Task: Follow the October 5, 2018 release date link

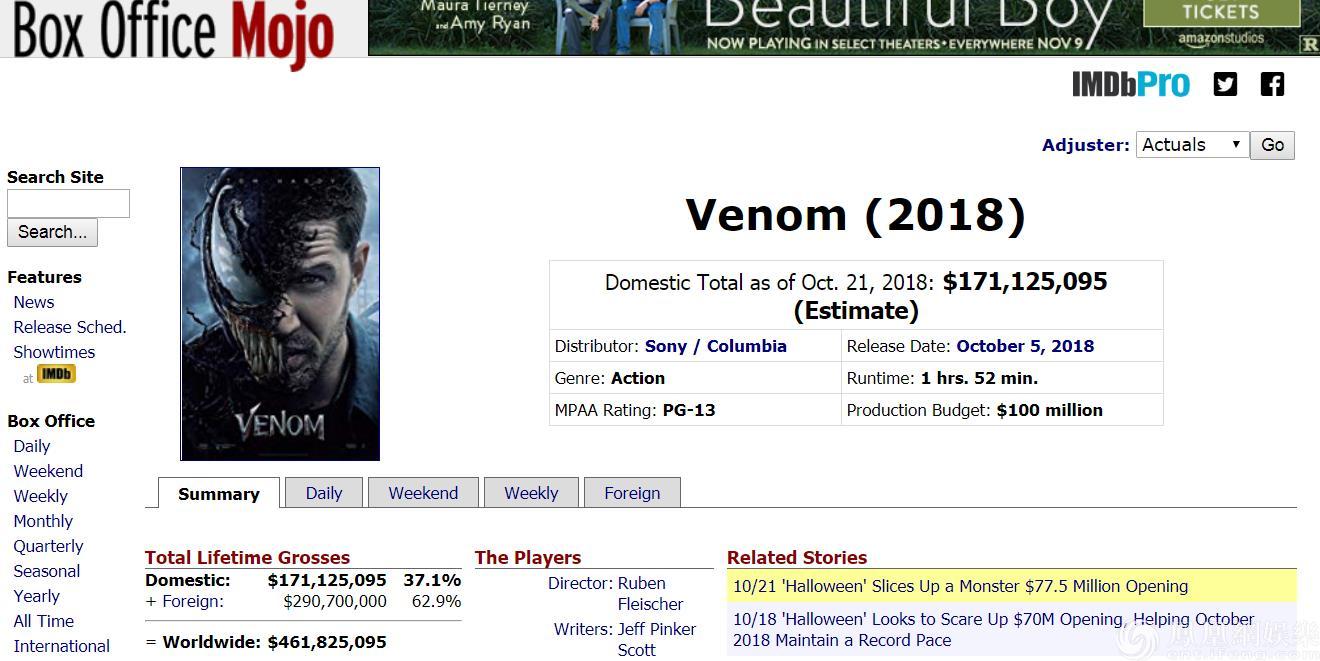Action: pyautogui.click(x=1025, y=346)
